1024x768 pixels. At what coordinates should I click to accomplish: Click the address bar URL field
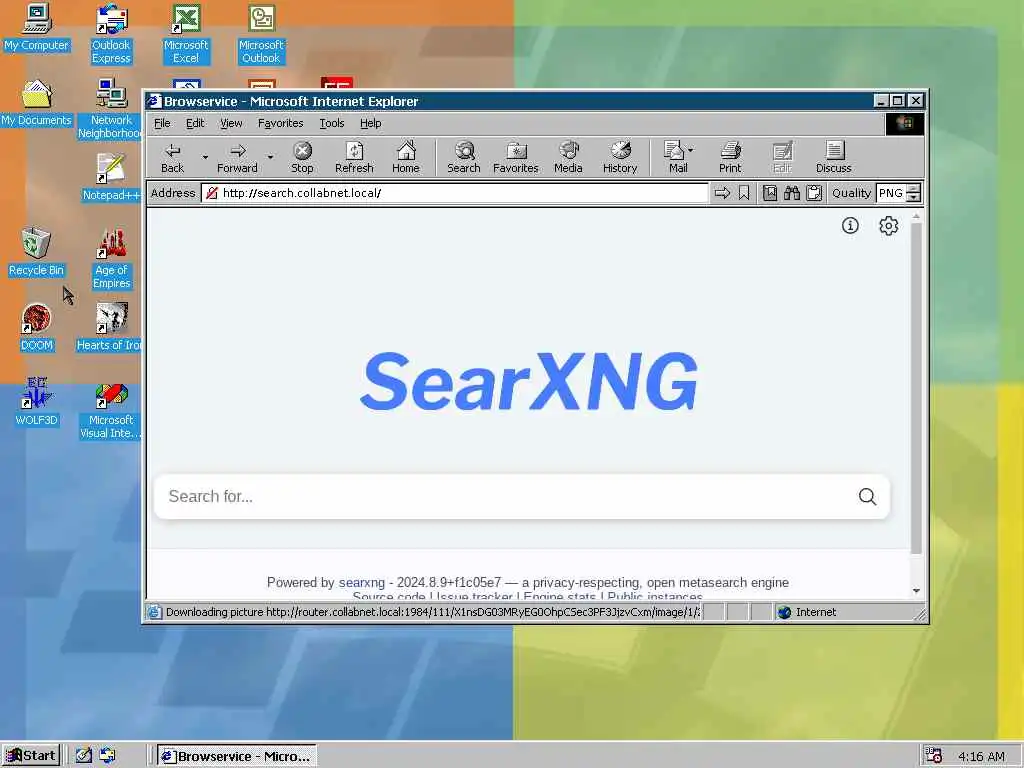pos(455,193)
